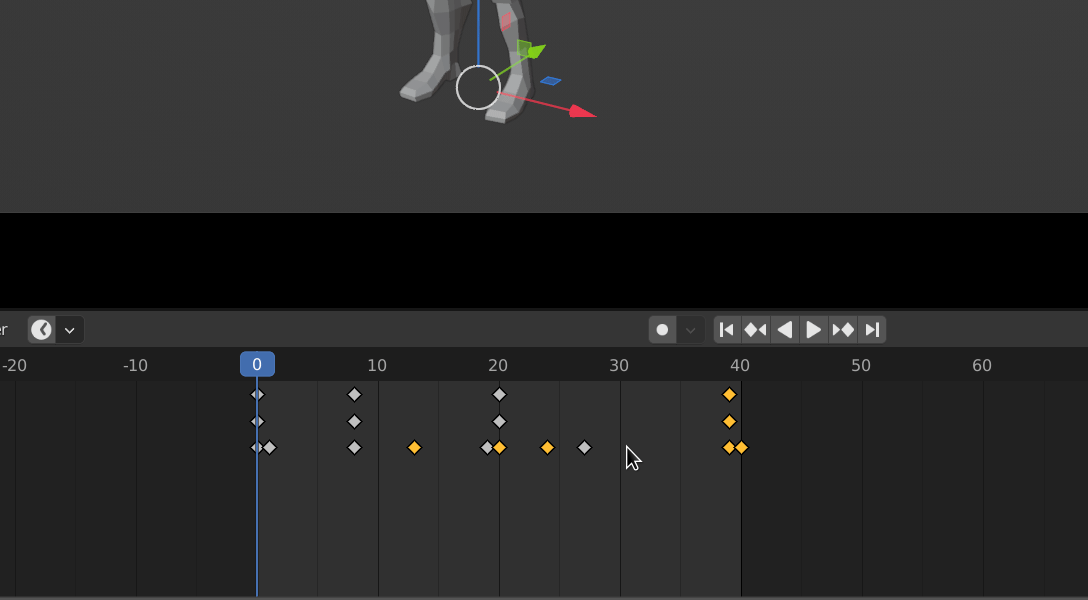
Task: Open the auto keyframing options dropdown
Action: [690, 330]
